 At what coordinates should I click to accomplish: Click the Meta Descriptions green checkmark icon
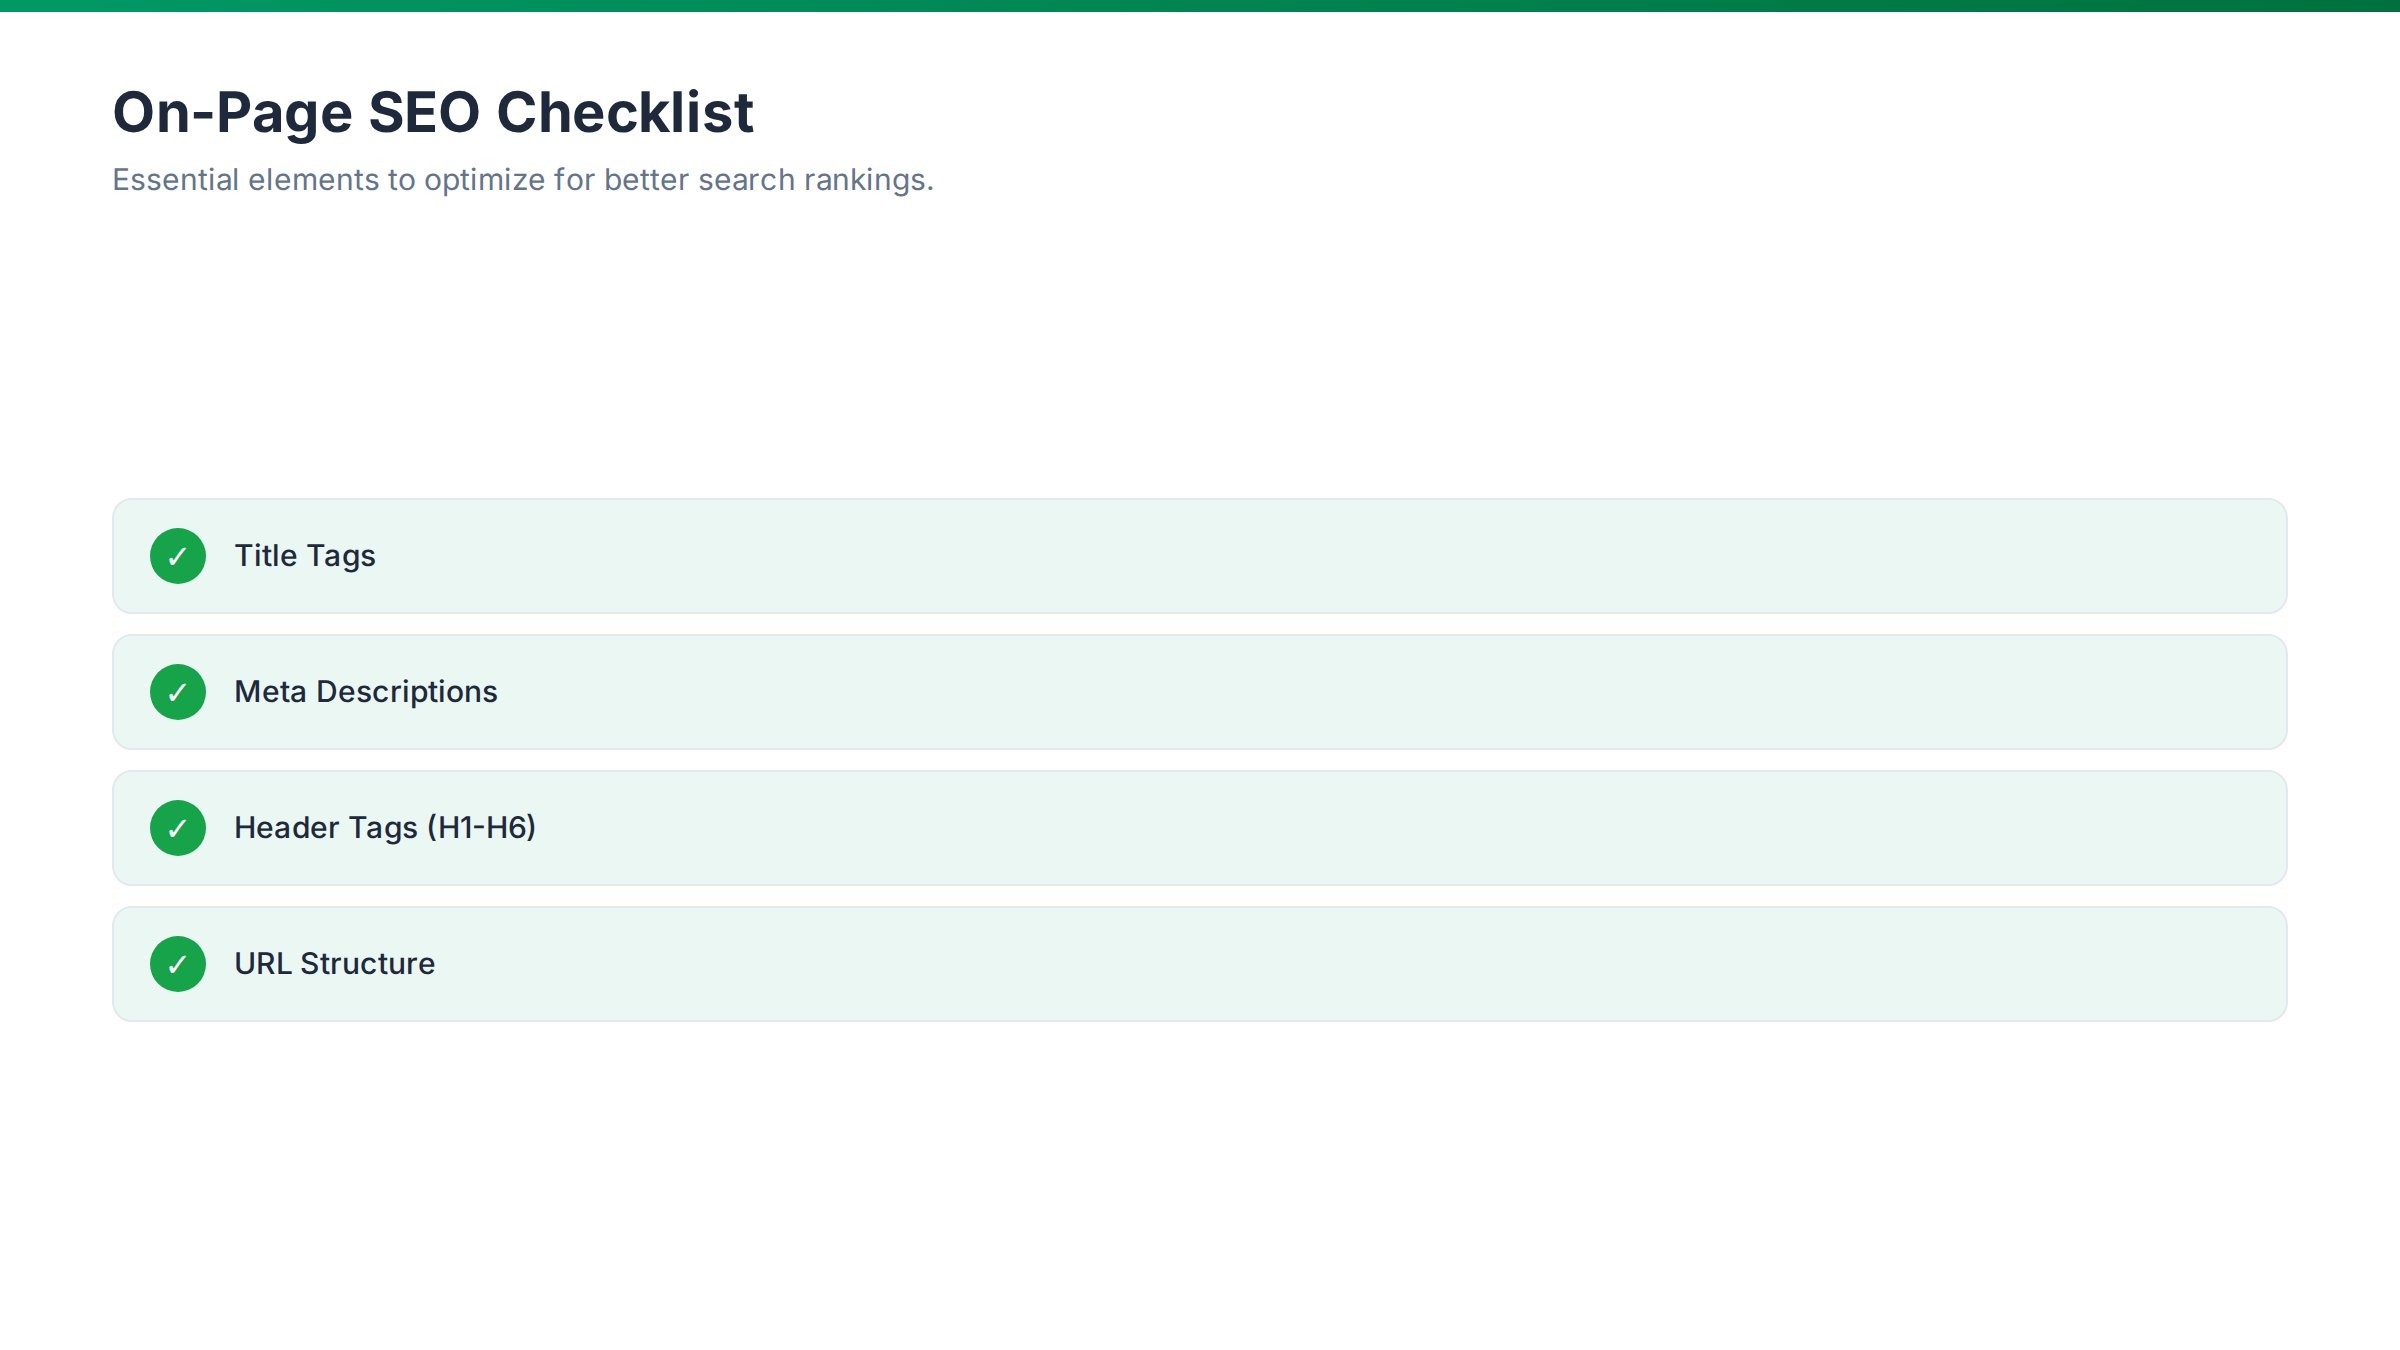tap(178, 692)
